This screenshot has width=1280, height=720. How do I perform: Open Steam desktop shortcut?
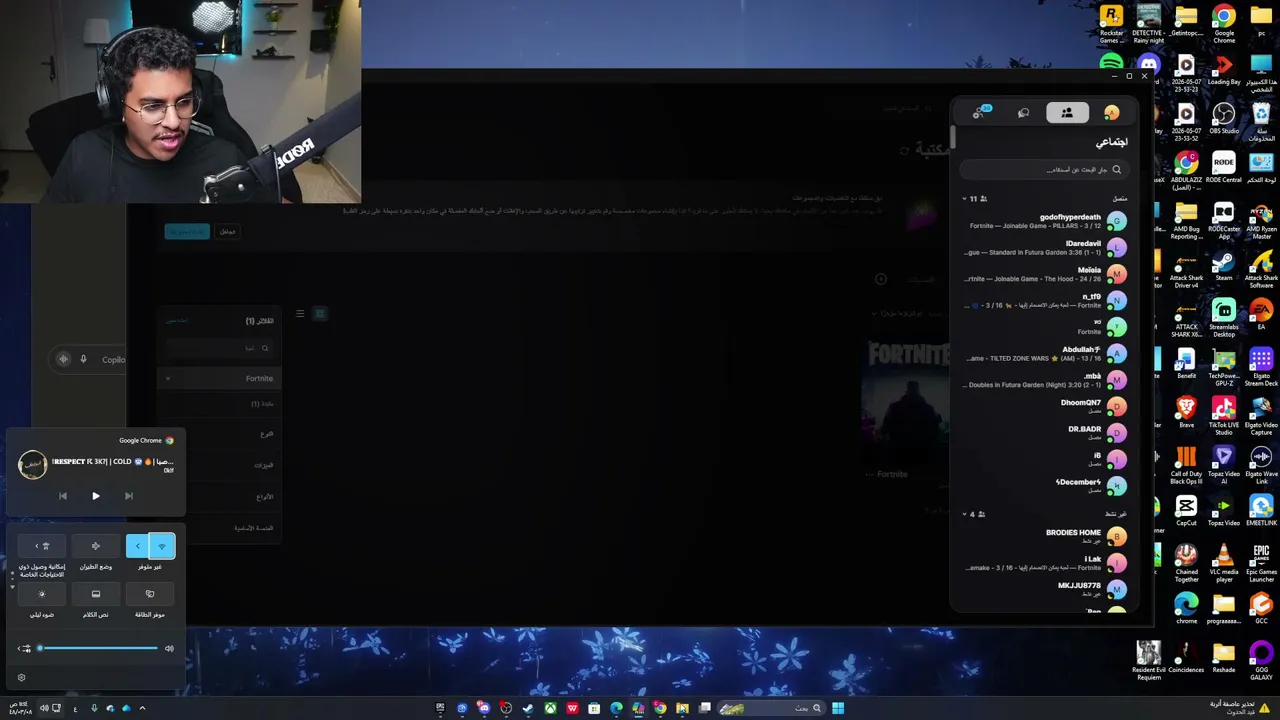pos(1224,266)
